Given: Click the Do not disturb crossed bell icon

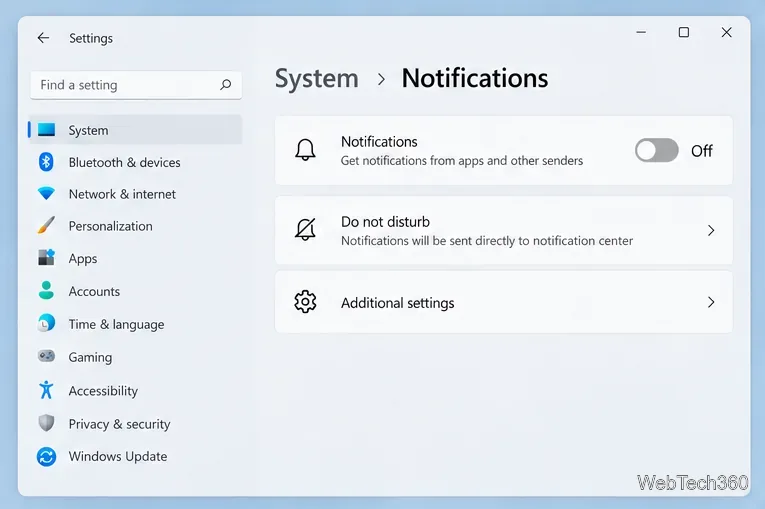Looking at the screenshot, I should click(305, 229).
